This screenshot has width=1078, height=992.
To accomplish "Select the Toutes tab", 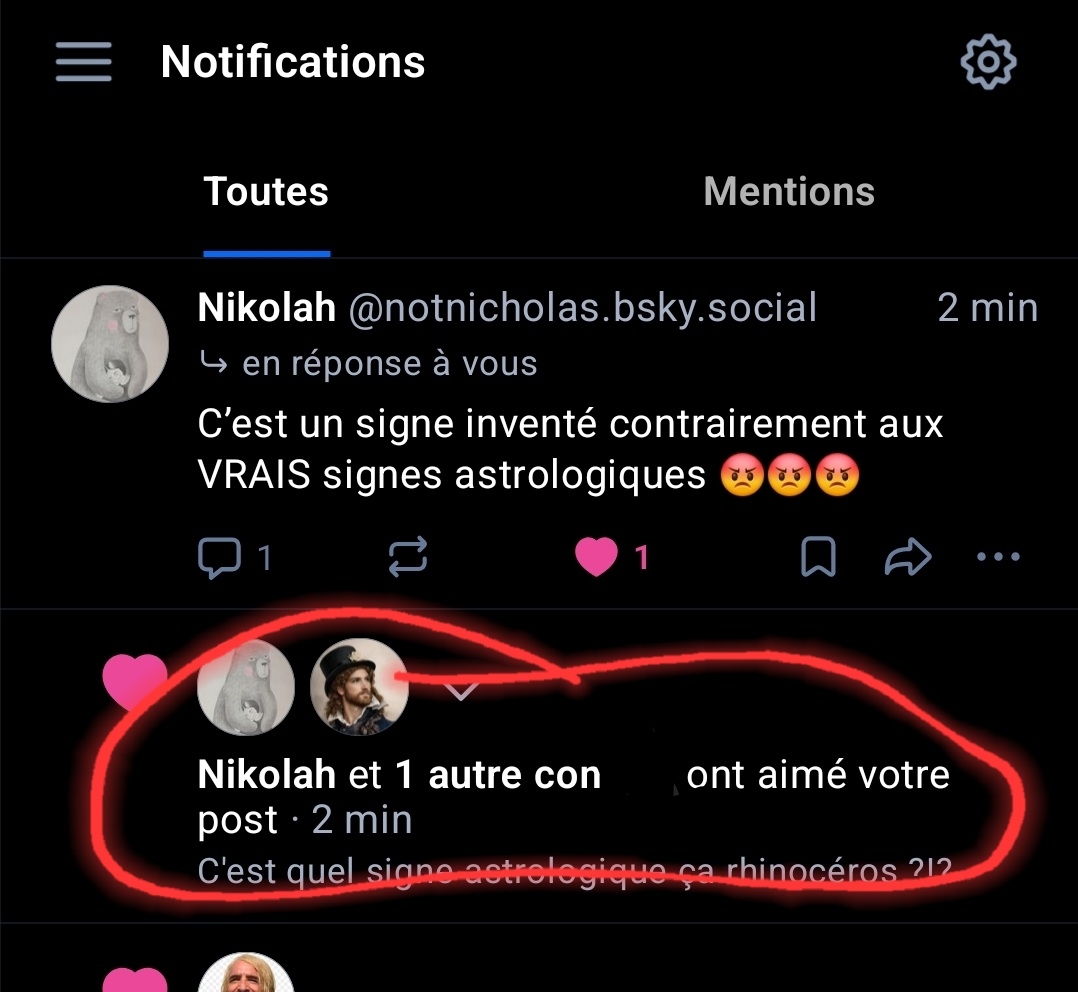I will pyautogui.click(x=266, y=192).
